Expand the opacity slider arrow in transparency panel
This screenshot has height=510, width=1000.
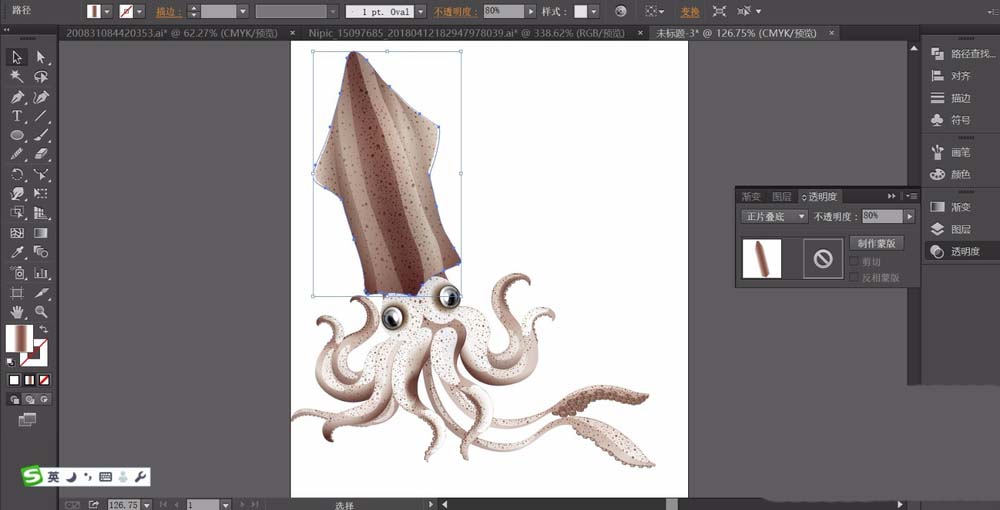[x=909, y=216]
